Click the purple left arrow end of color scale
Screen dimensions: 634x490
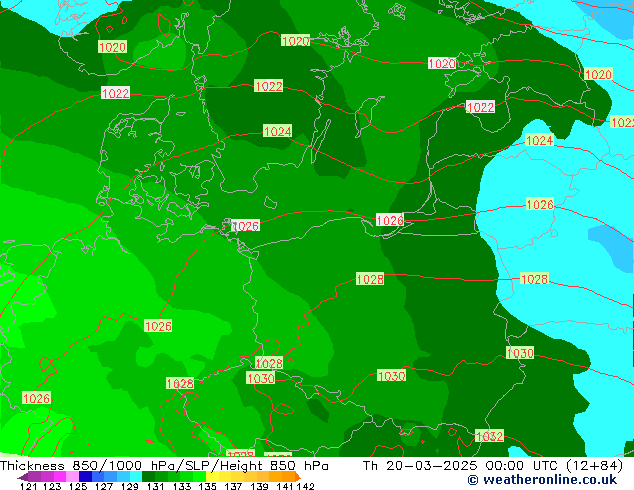(23, 477)
